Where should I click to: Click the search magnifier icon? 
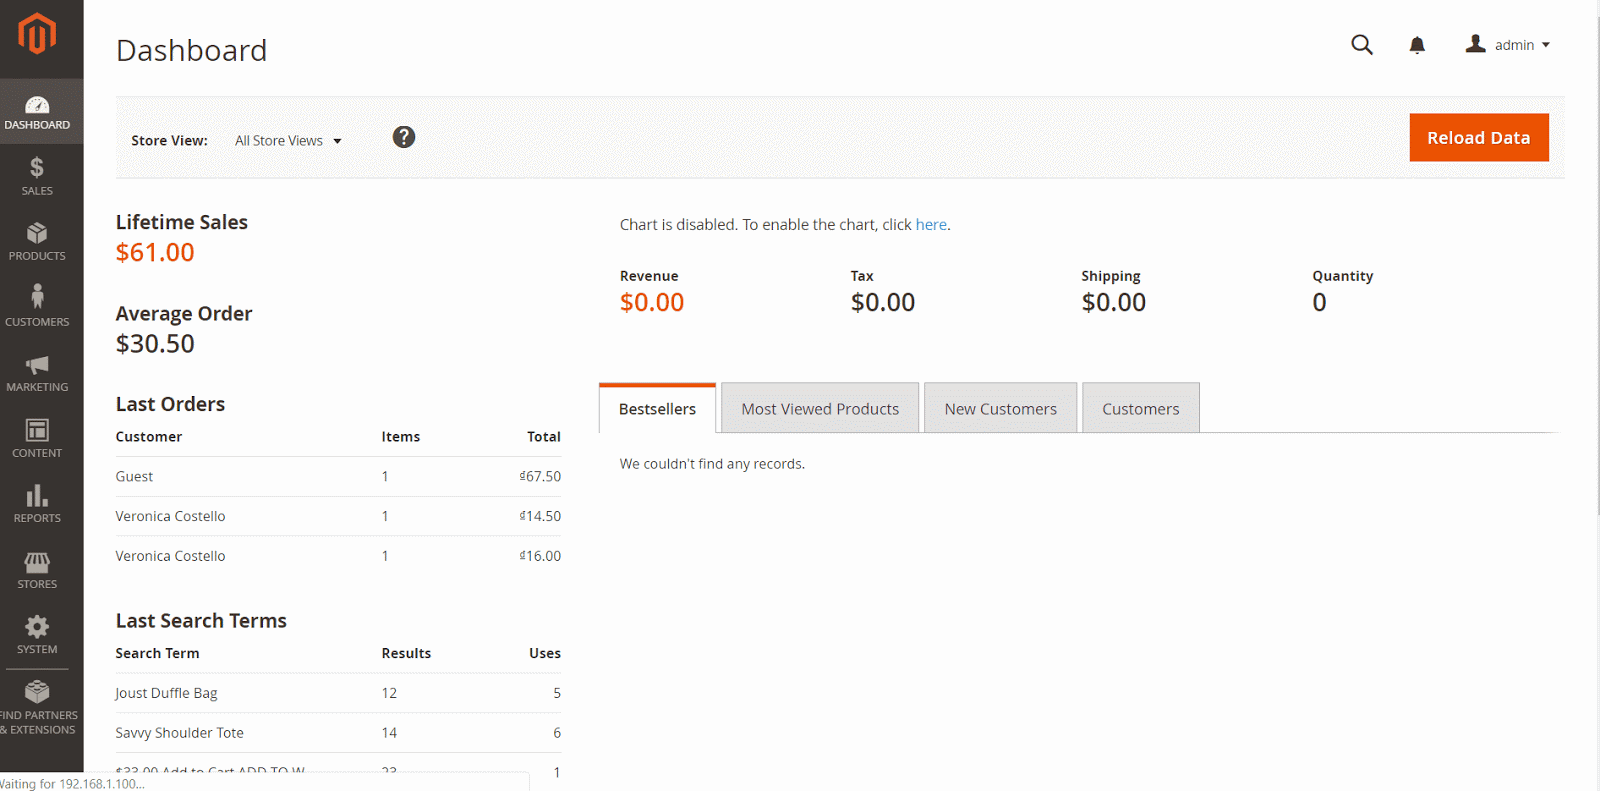(x=1361, y=45)
